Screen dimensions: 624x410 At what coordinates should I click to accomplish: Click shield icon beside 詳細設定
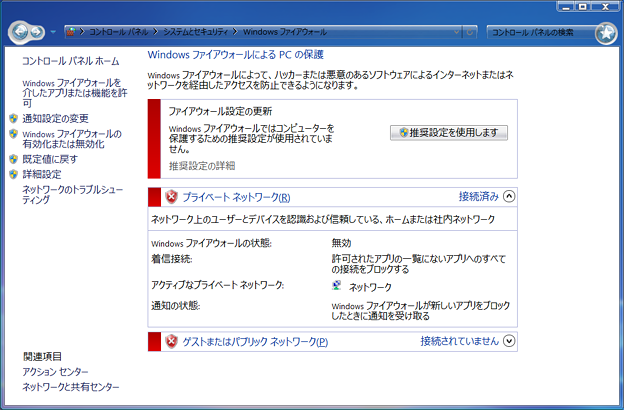pyautogui.click(x=14, y=174)
